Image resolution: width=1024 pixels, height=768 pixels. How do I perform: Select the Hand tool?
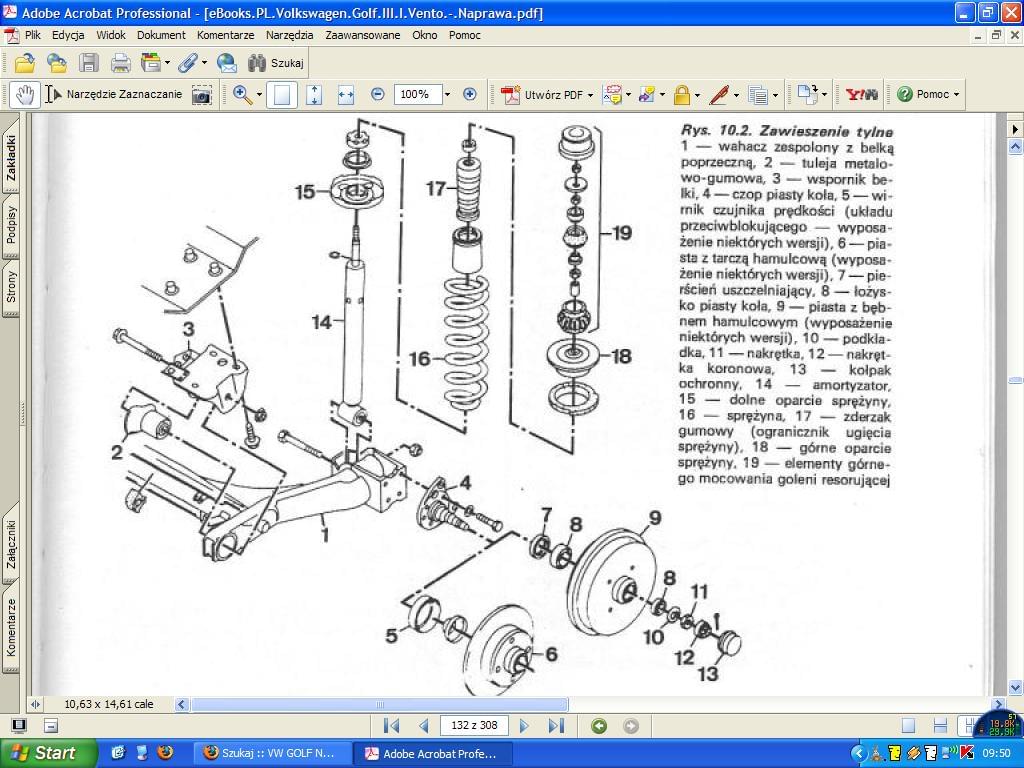pos(25,95)
